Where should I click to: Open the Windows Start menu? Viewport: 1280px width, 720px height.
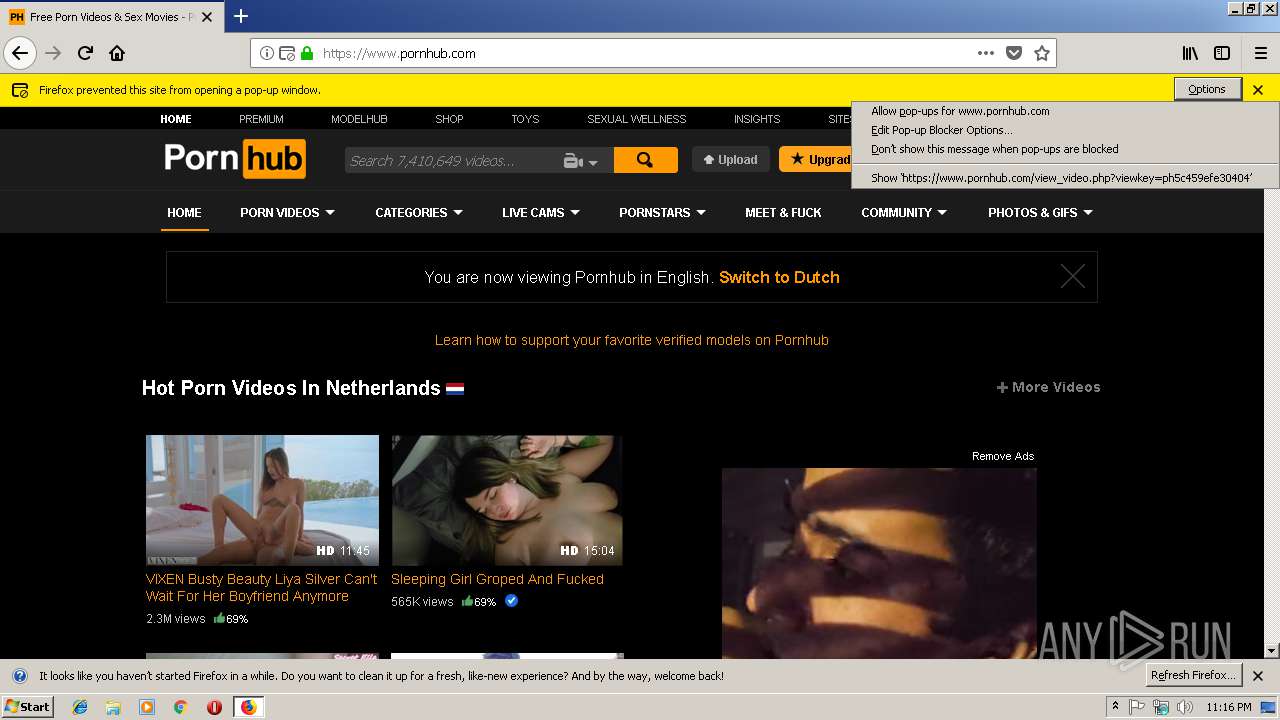click(x=27, y=707)
